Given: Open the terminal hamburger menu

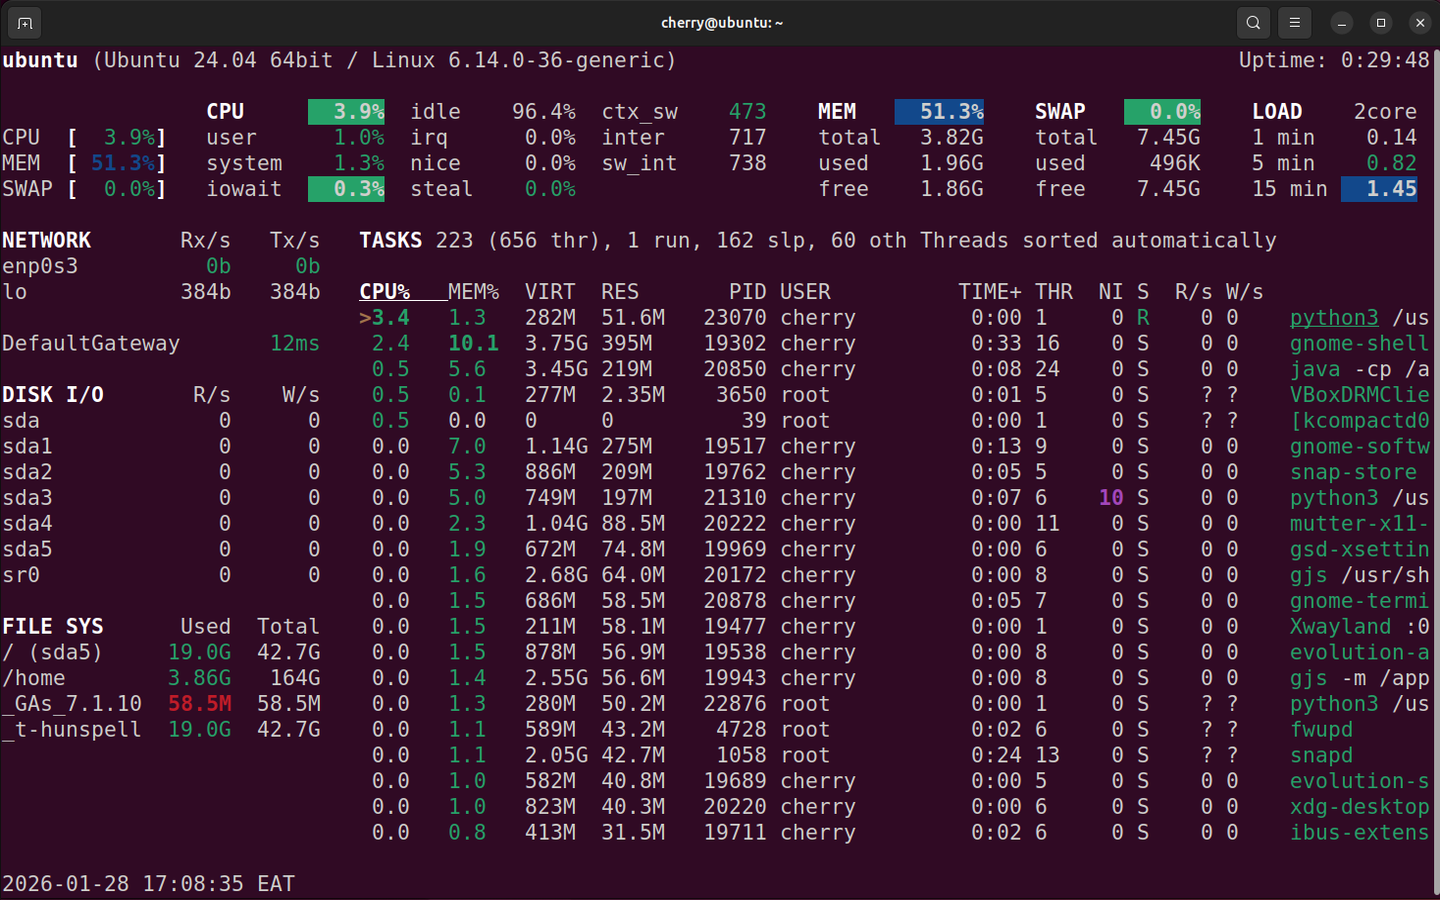Looking at the screenshot, I should pyautogui.click(x=1294, y=22).
